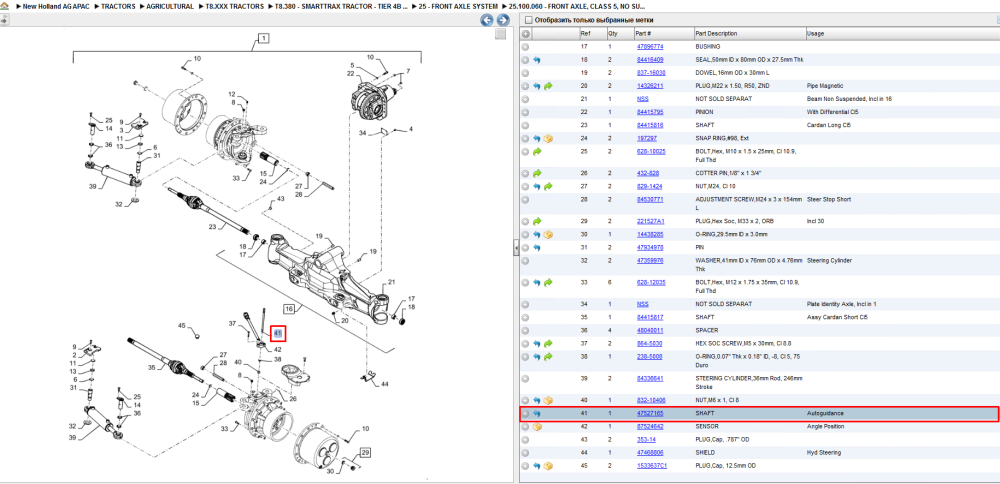Click green arrow for Ref 29 plug
Viewport: 1000px width, 484px height.
[x=536, y=221]
